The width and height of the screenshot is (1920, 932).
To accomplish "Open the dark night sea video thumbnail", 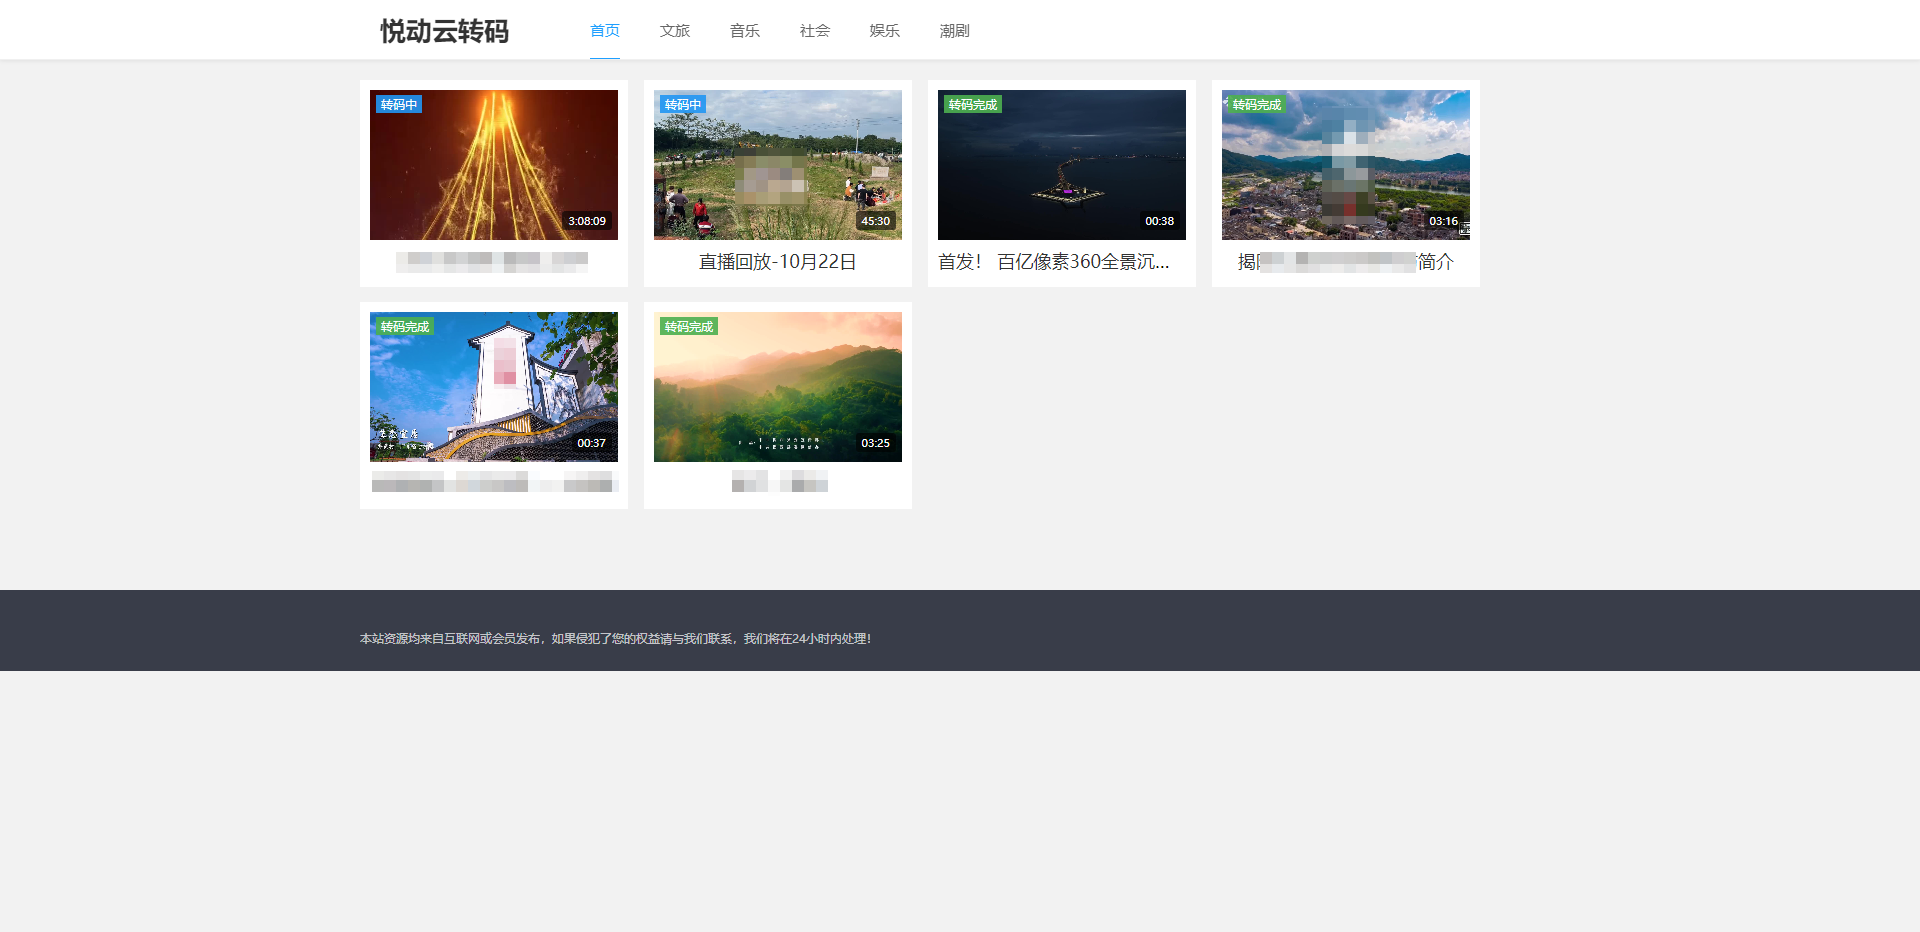I will (x=1061, y=165).
